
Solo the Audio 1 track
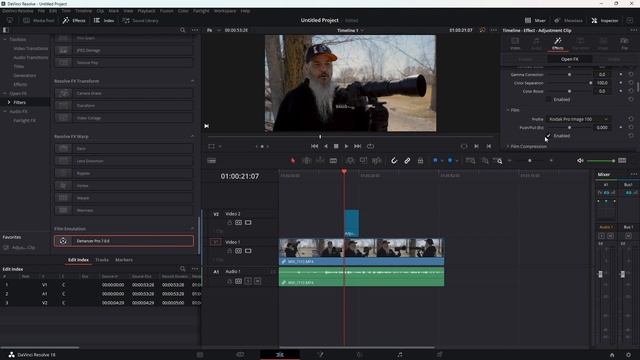248,281
